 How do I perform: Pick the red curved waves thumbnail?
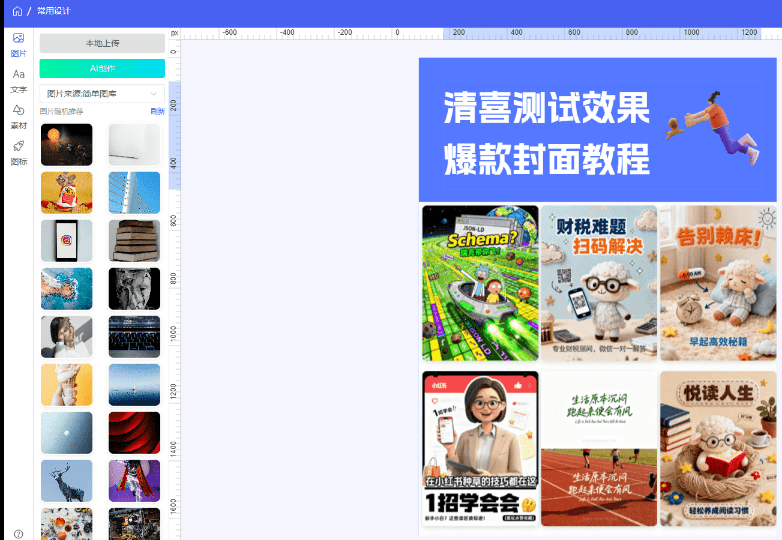point(134,432)
